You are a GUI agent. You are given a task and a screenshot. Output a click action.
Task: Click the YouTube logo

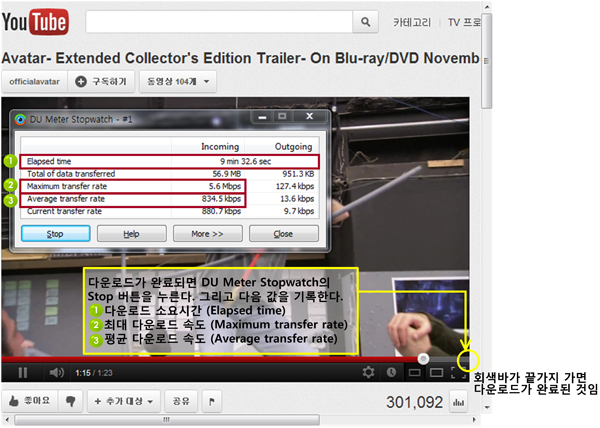(35, 22)
